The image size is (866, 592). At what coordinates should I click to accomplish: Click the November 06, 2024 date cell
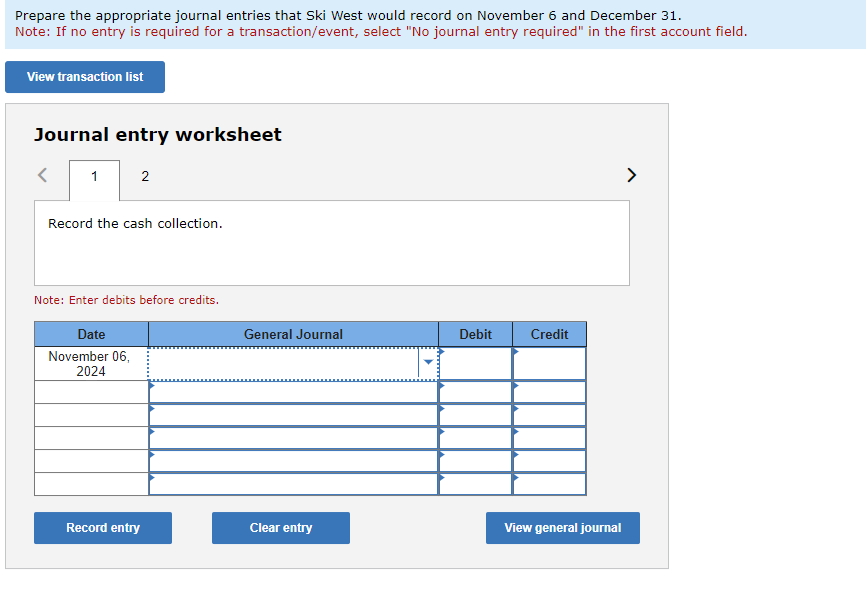tap(91, 363)
